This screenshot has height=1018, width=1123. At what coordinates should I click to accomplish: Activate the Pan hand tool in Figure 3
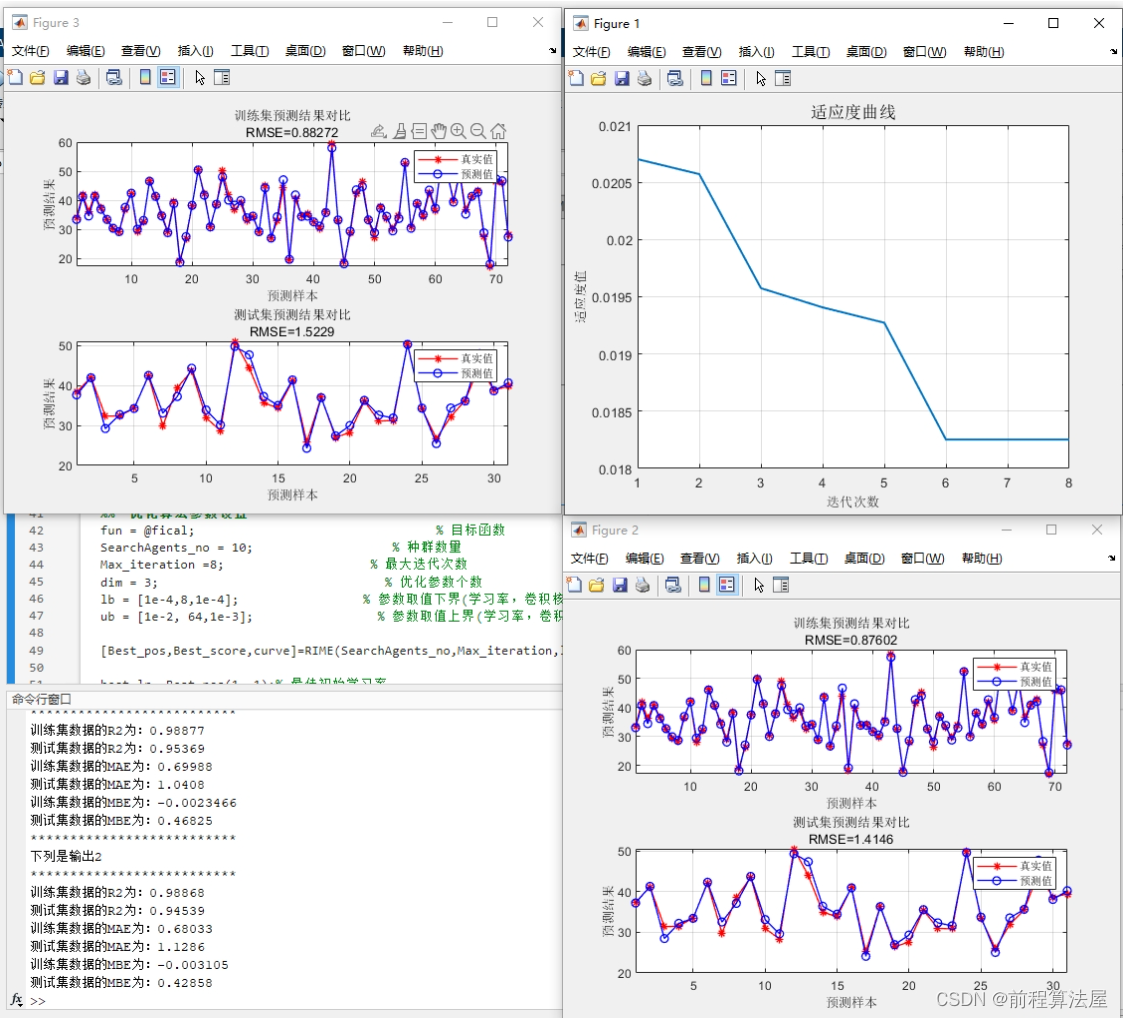438,130
